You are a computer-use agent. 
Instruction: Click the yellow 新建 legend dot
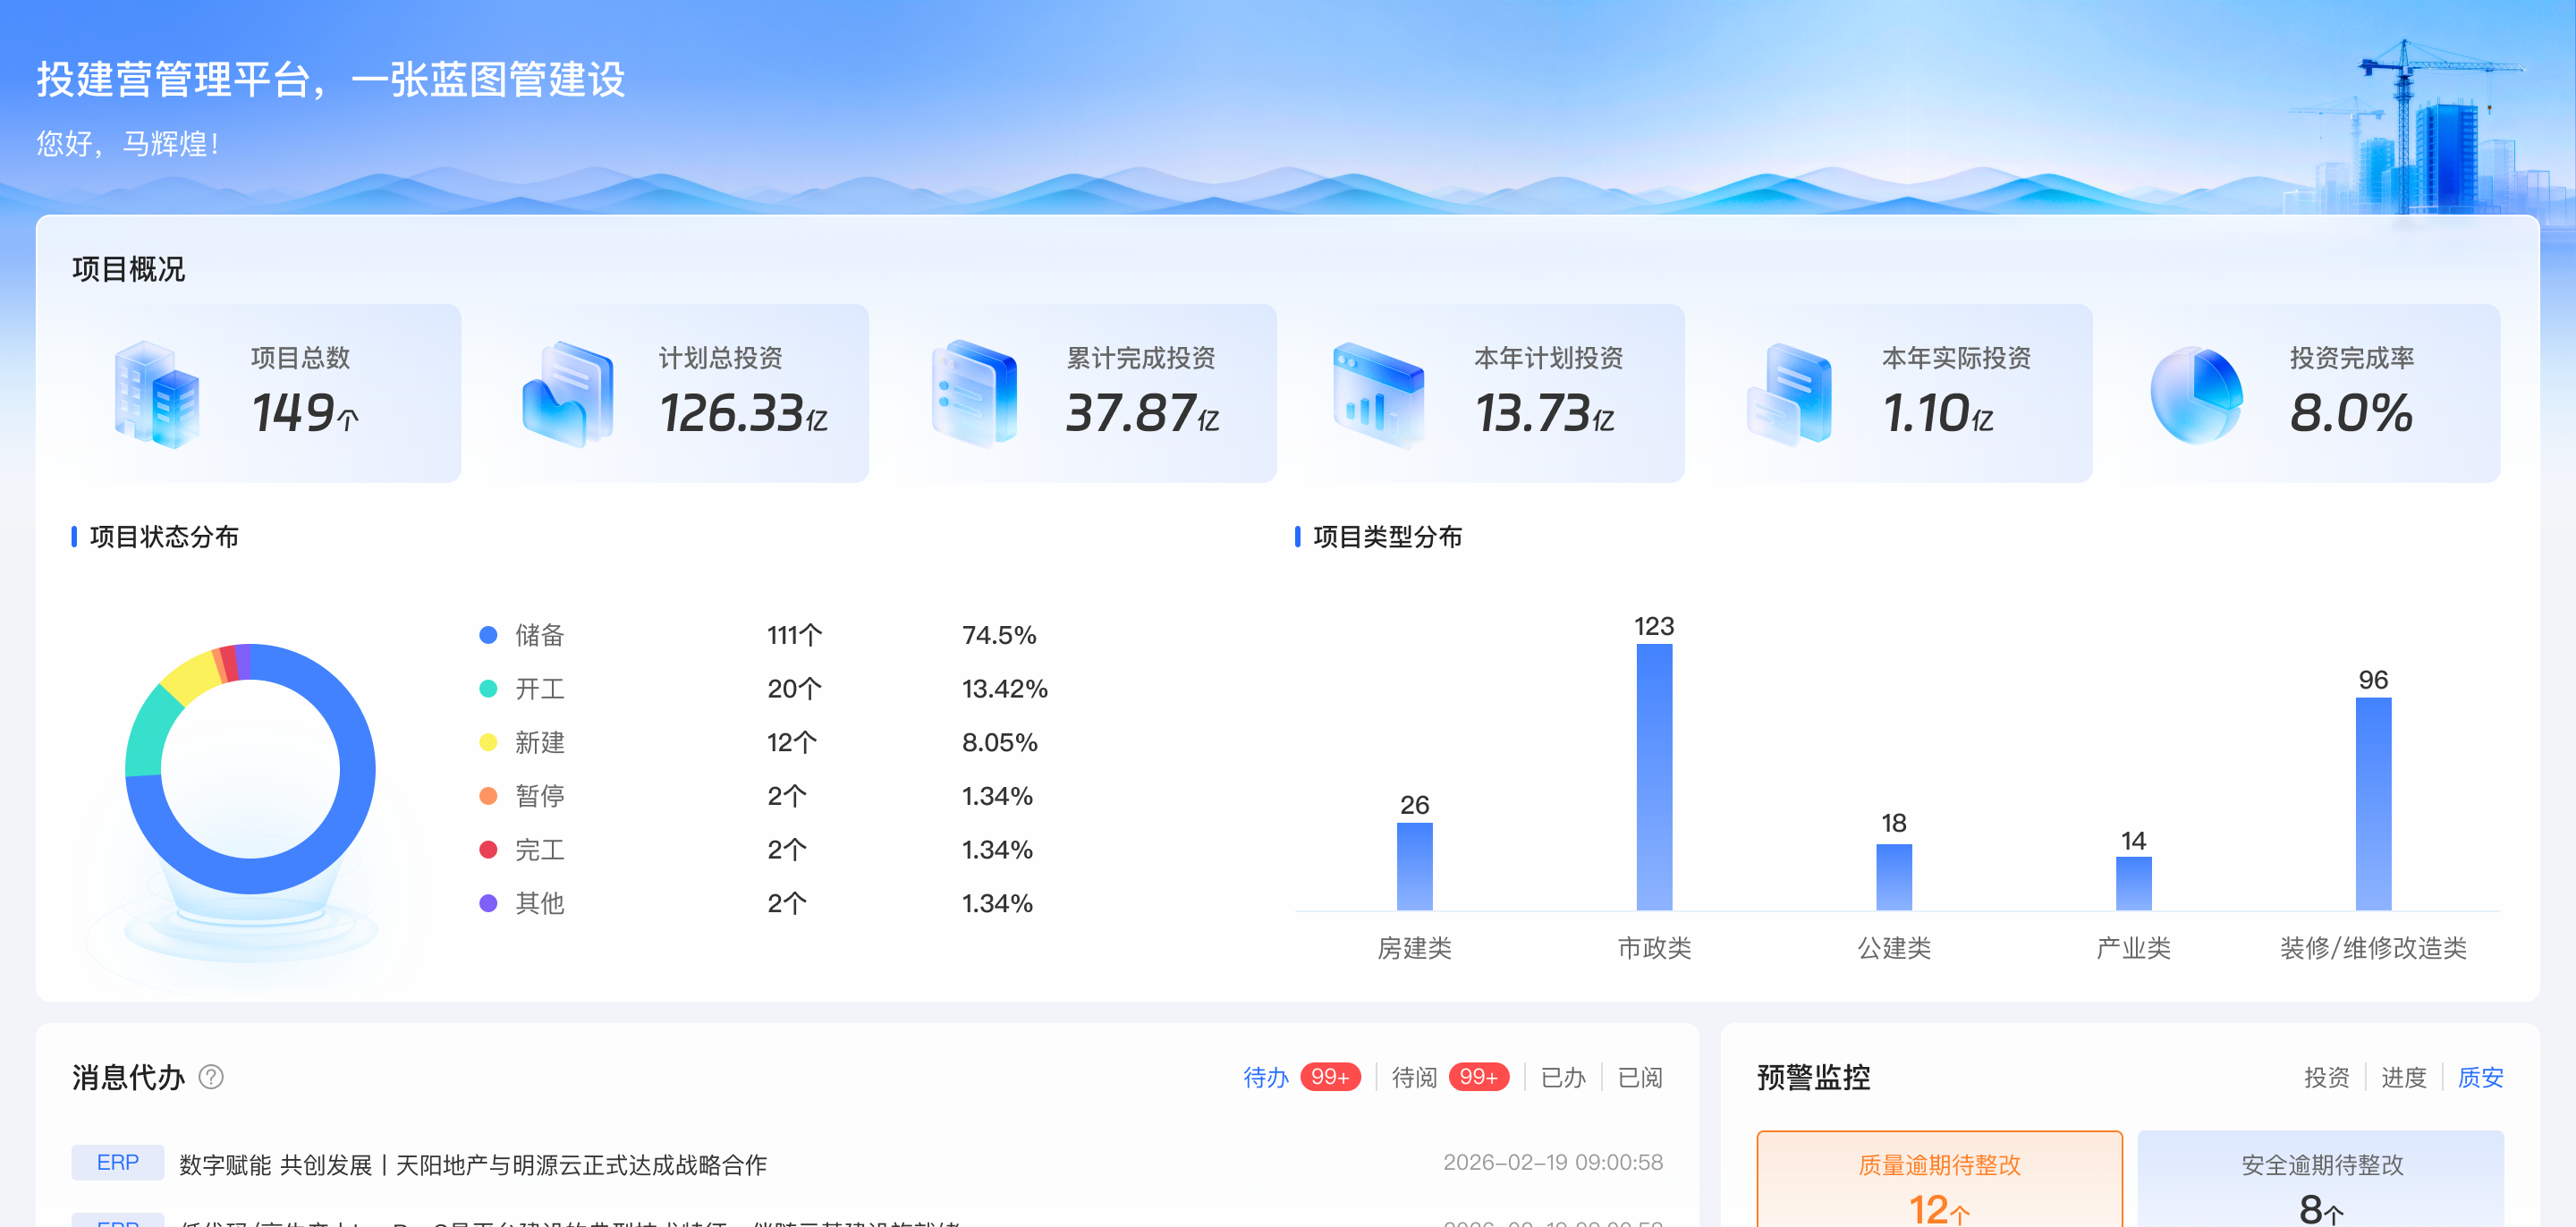click(488, 742)
